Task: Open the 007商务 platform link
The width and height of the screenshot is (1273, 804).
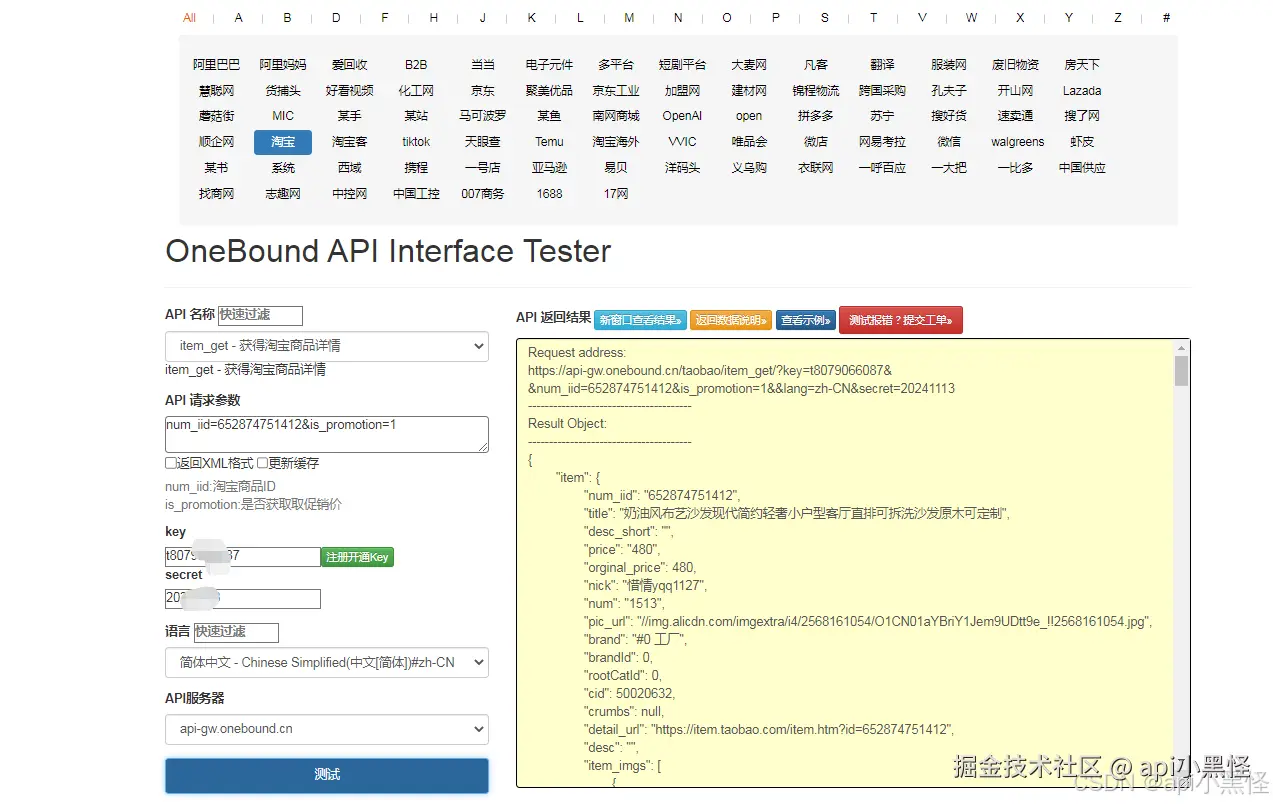Action: tap(482, 194)
